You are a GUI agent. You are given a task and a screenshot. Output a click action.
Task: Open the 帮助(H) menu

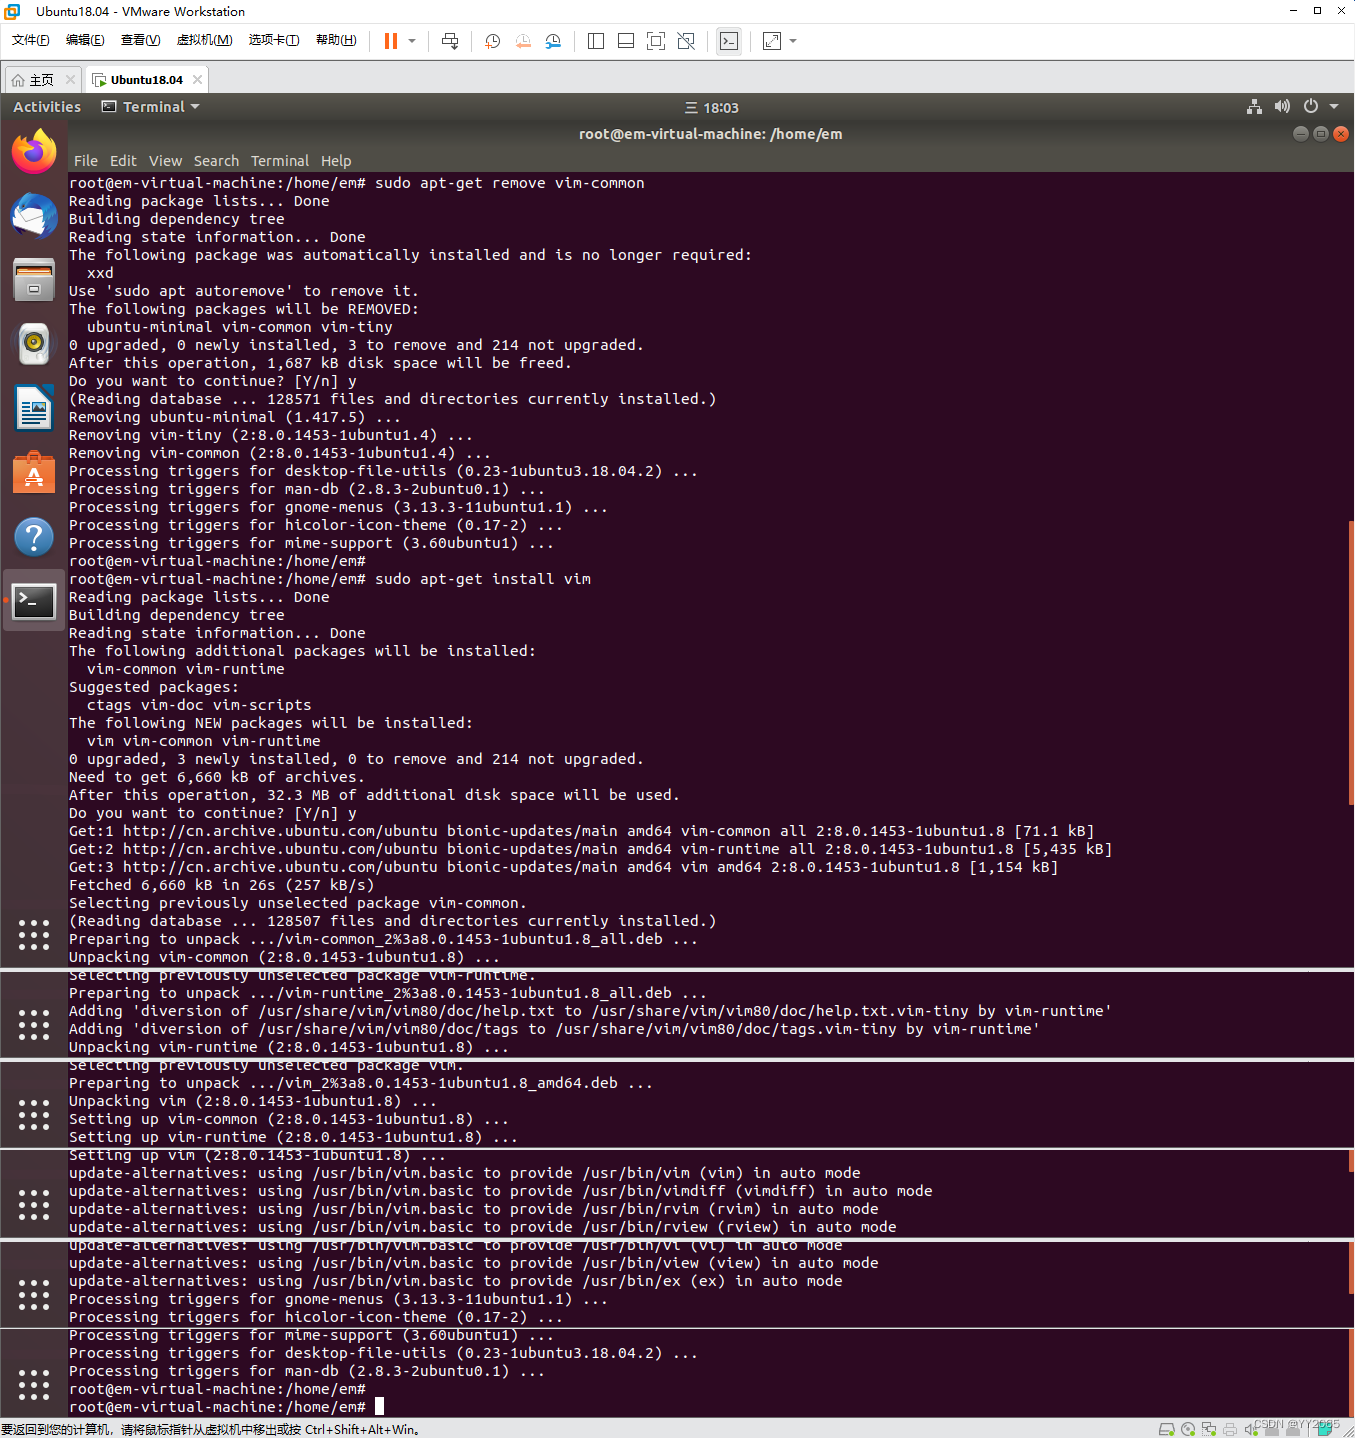(x=336, y=40)
